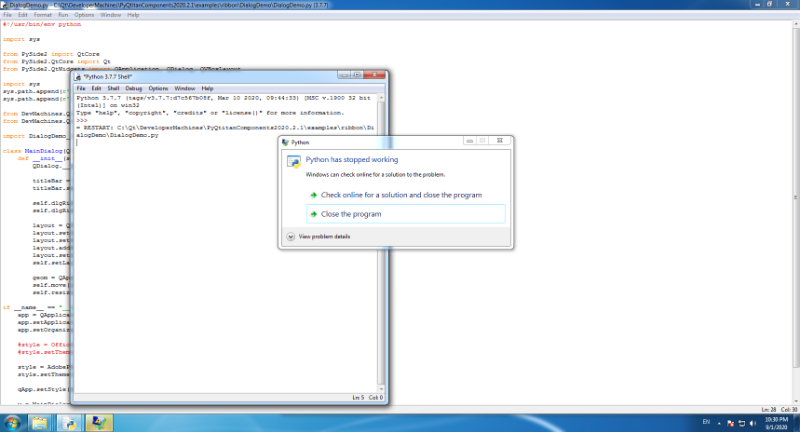The image size is (800, 432).
Task: Click the Windows Start button
Action: coord(12,423)
